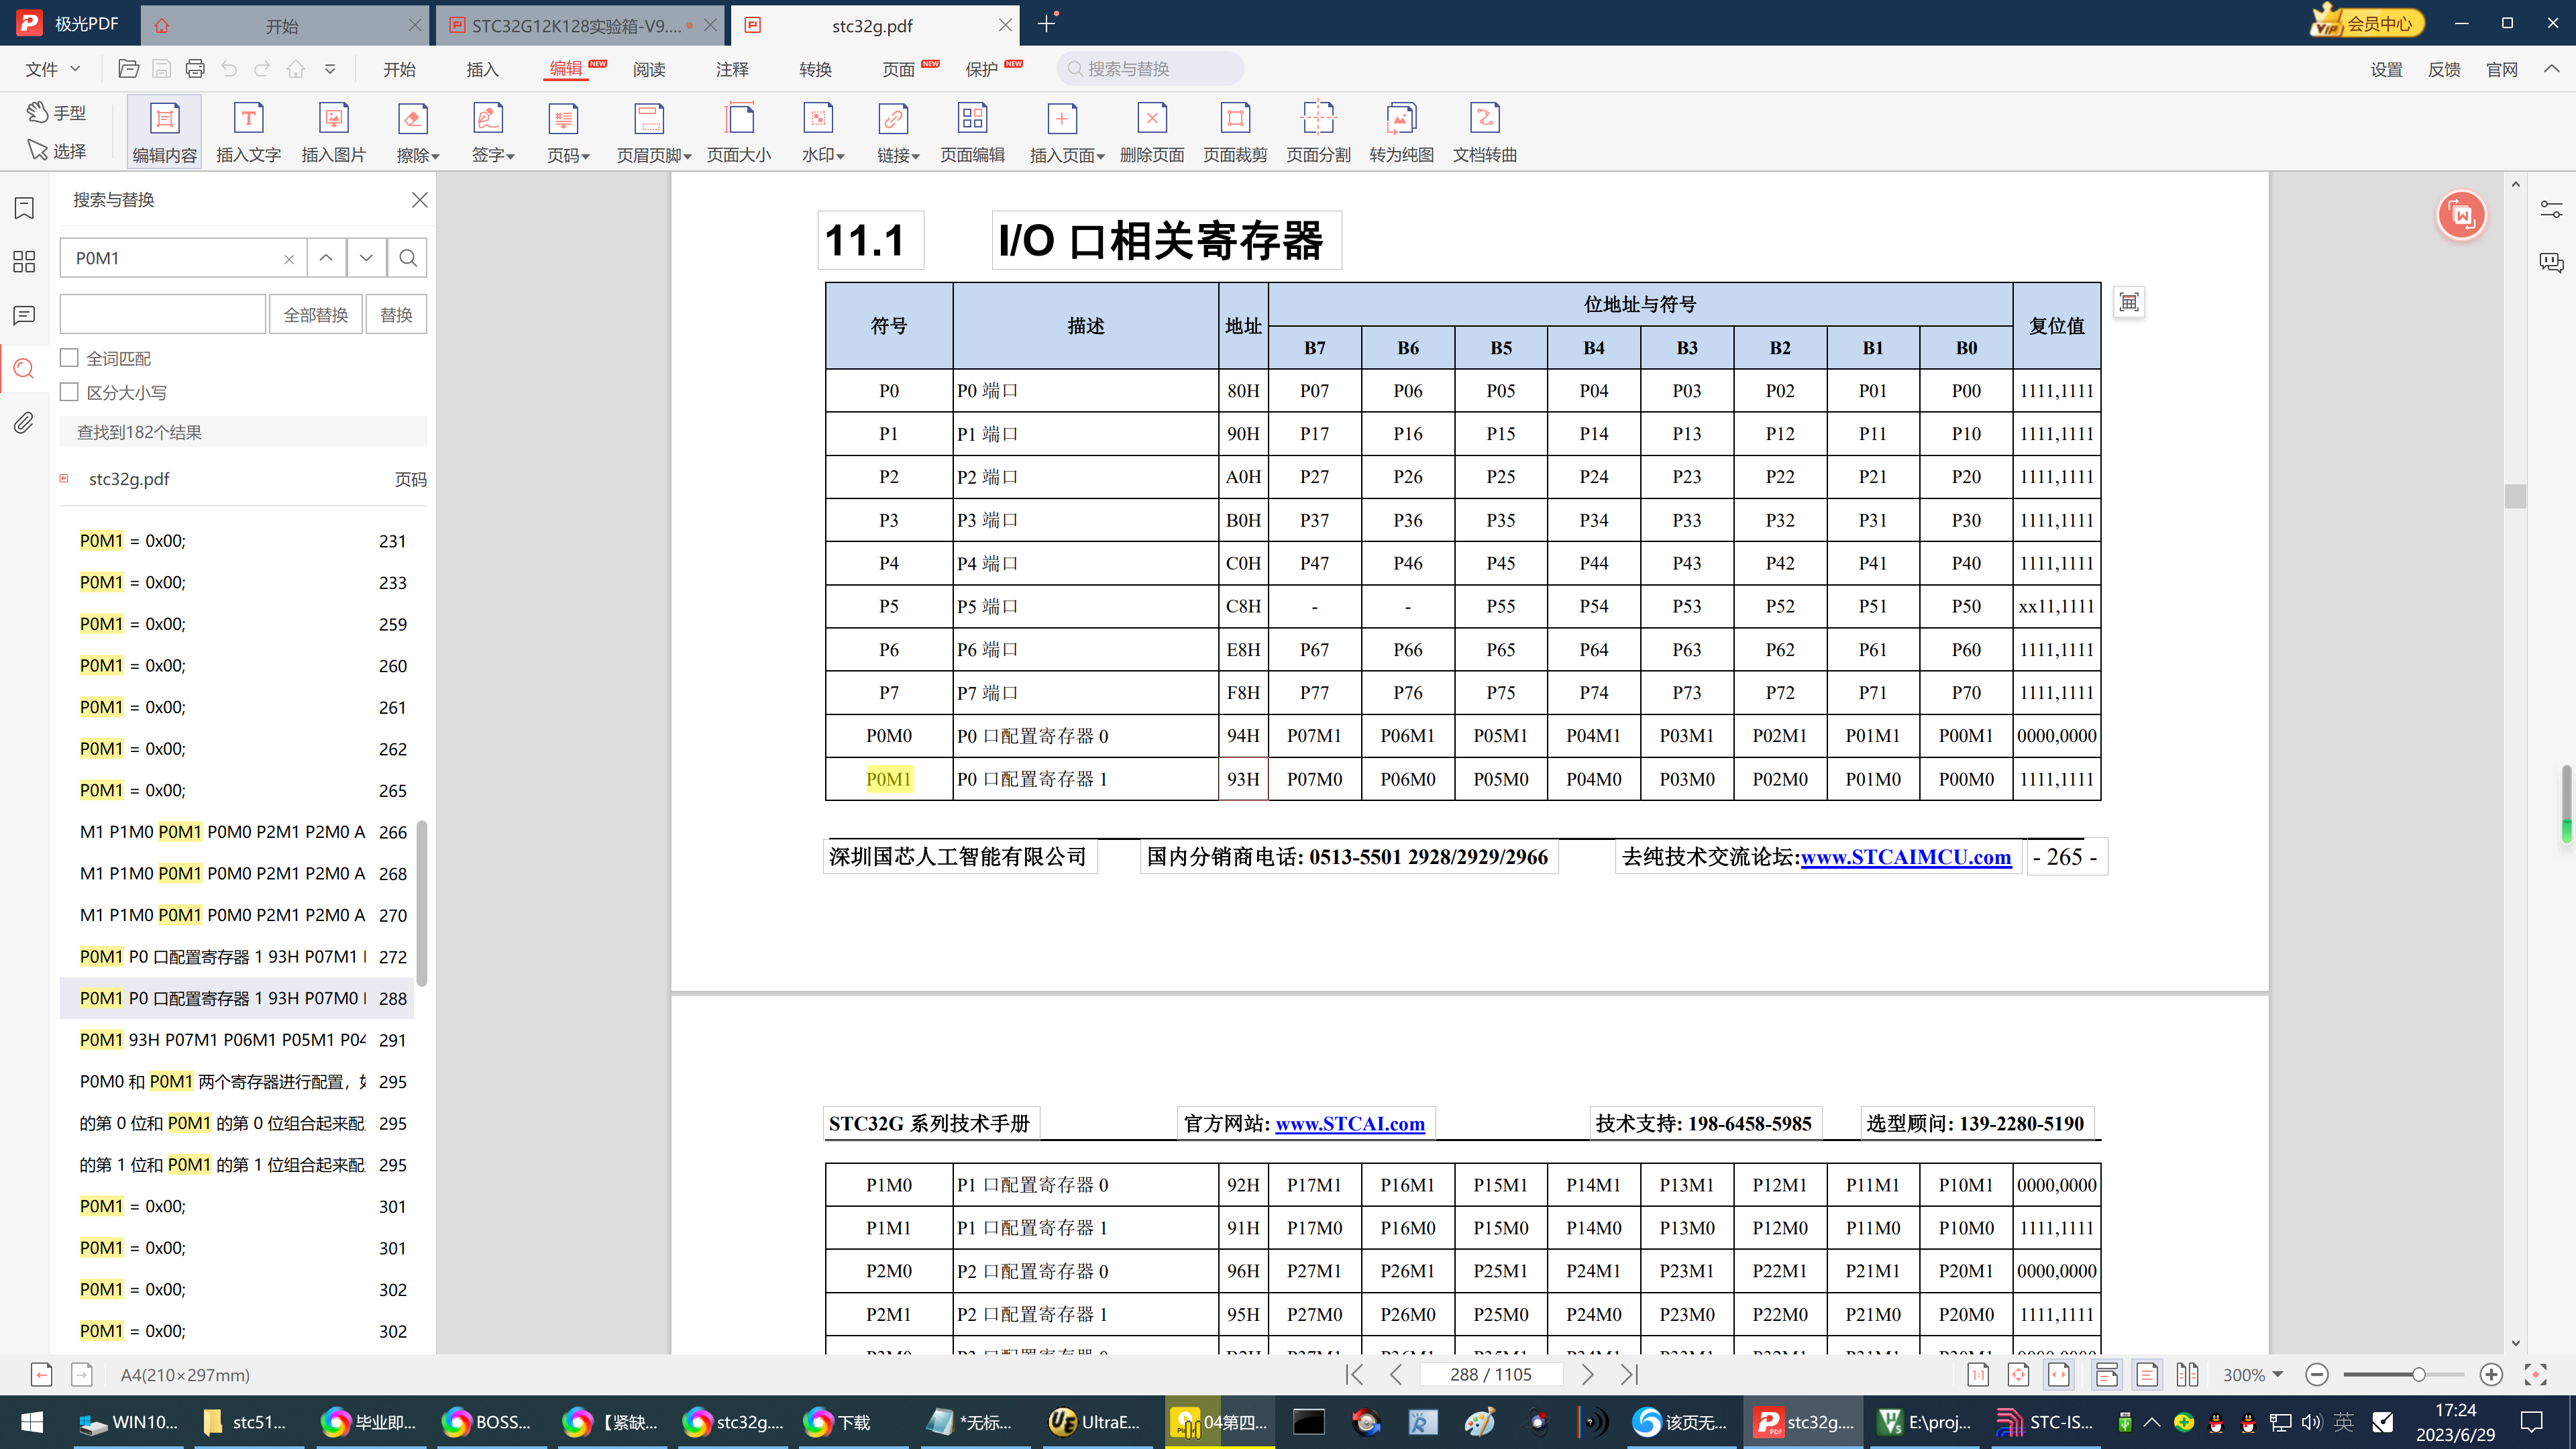The height and width of the screenshot is (1449, 2576).
Task: Click the 全部替换 replace all button
Action: pos(316,314)
